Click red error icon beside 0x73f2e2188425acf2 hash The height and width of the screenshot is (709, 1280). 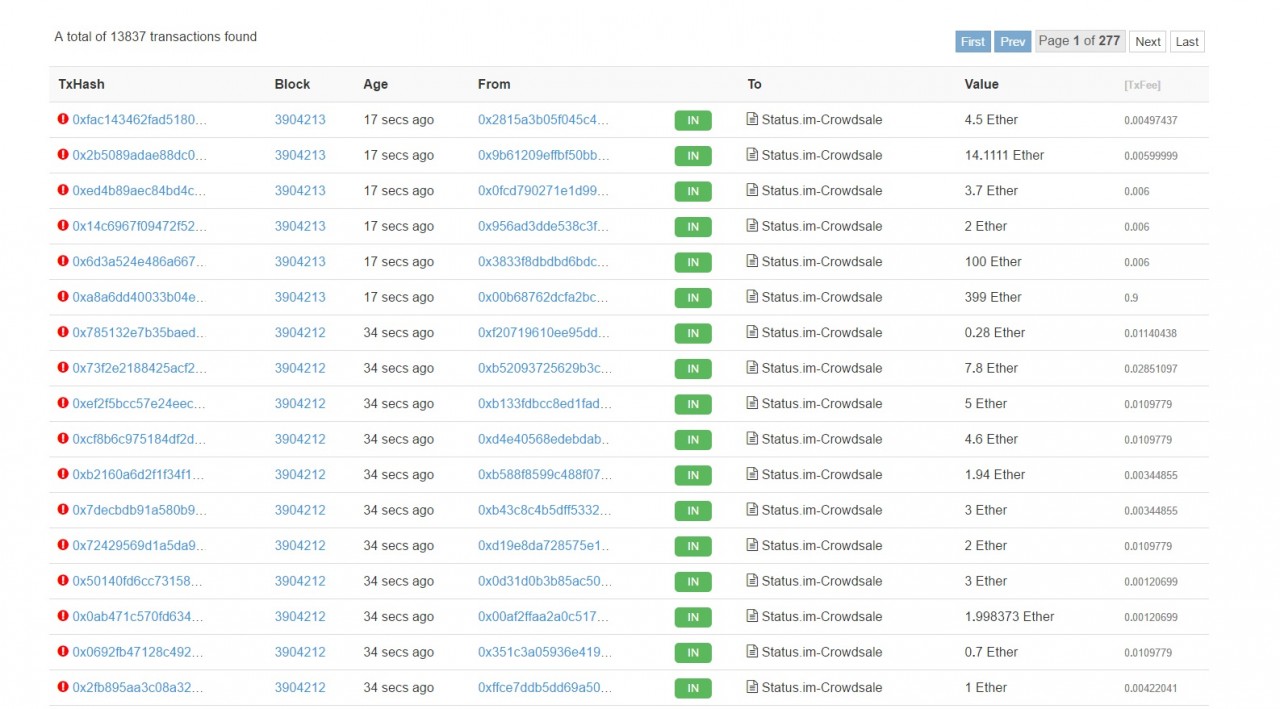pyautogui.click(x=64, y=368)
